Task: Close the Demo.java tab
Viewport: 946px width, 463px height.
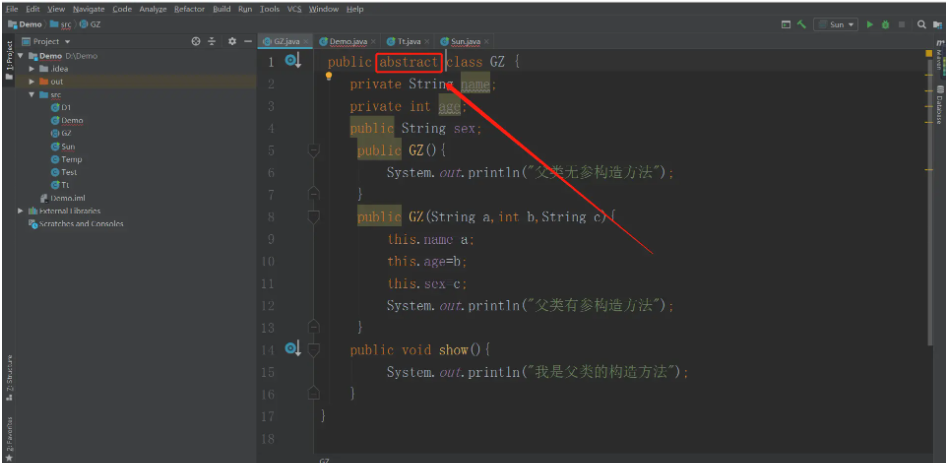Action: (x=373, y=42)
